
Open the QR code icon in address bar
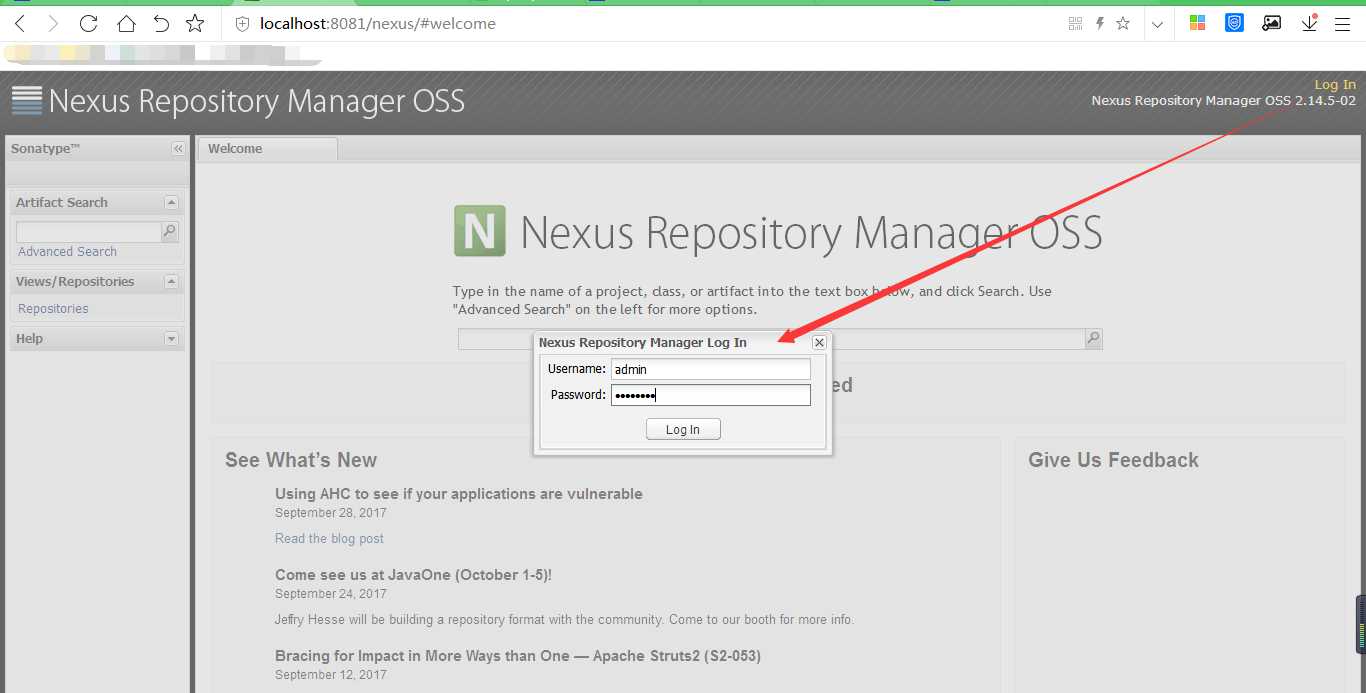(x=1075, y=23)
